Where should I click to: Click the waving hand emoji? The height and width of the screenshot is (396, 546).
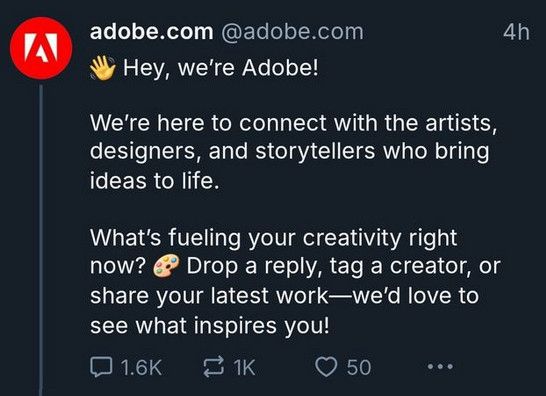[x=103, y=68]
